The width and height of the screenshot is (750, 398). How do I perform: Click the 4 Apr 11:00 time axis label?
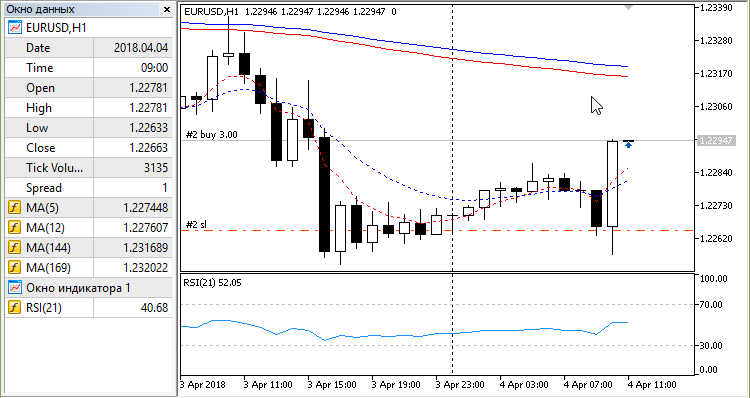pos(651,385)
